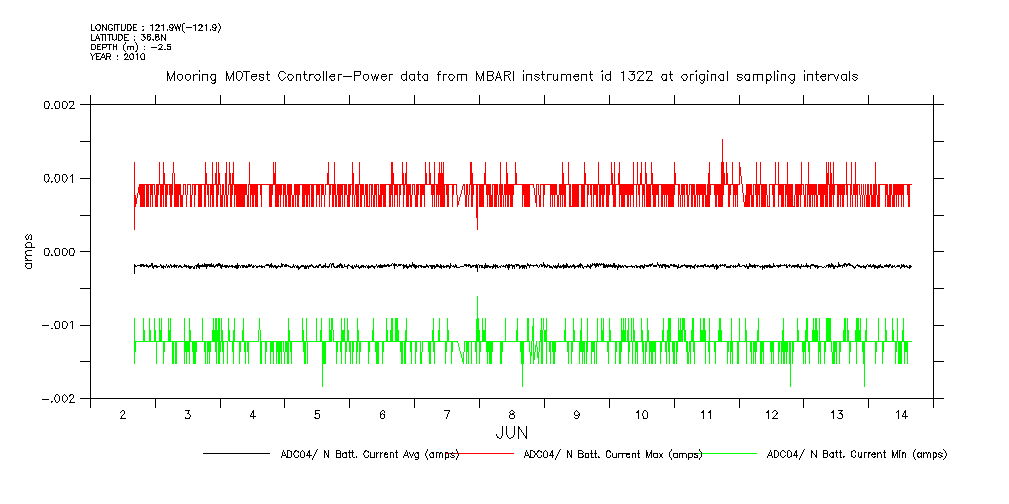Screen dimensions: 1009x504
Task: Click the 'amps' y-axis label
Action: coord(31,251)
